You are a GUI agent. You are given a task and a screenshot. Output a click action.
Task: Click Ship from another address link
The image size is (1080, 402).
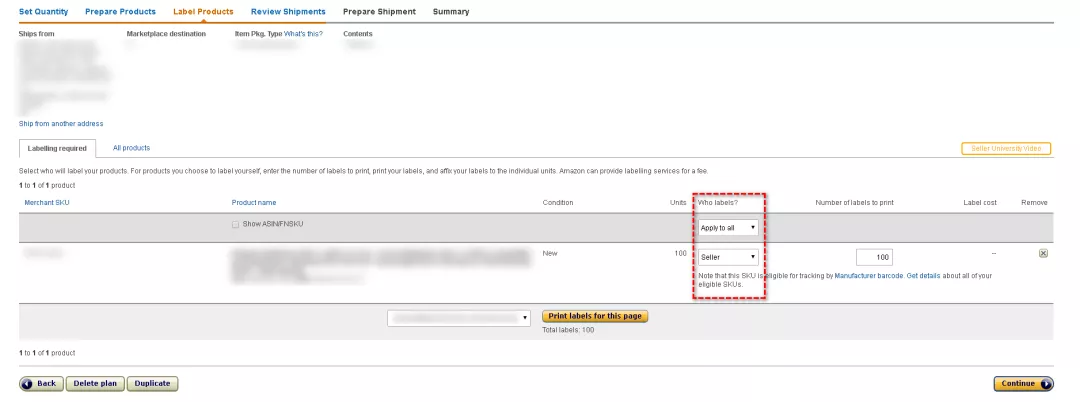(x=61, y=124)
